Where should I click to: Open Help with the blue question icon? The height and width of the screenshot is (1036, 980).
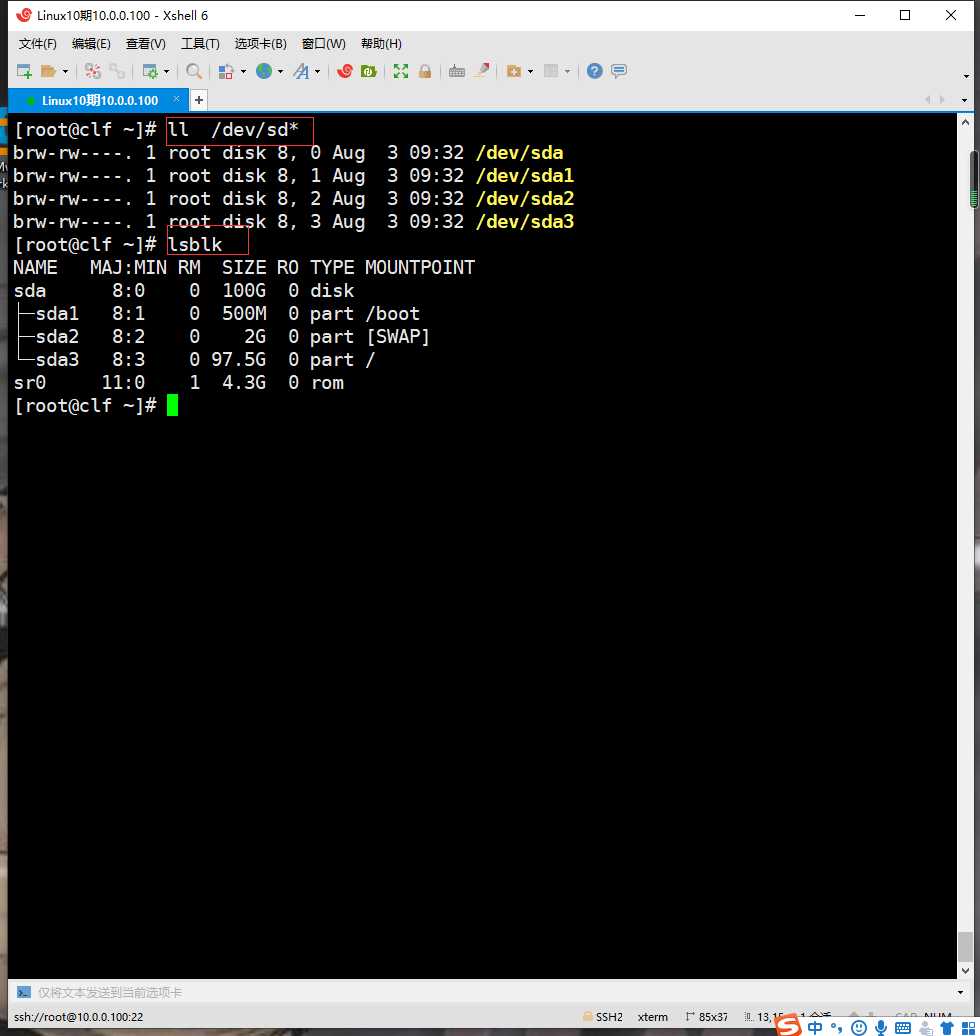[x=595, y=71]
